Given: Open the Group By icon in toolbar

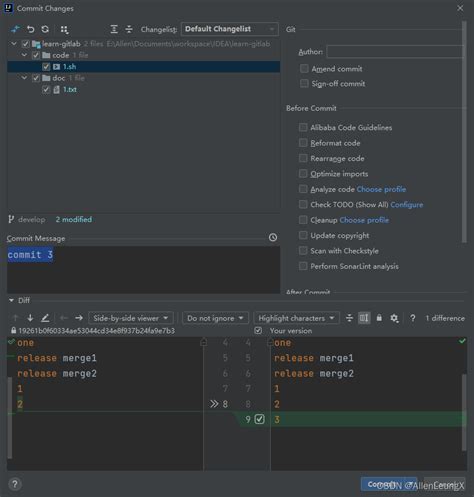Looking at the screenshot, I should click(x=64, y=29).
